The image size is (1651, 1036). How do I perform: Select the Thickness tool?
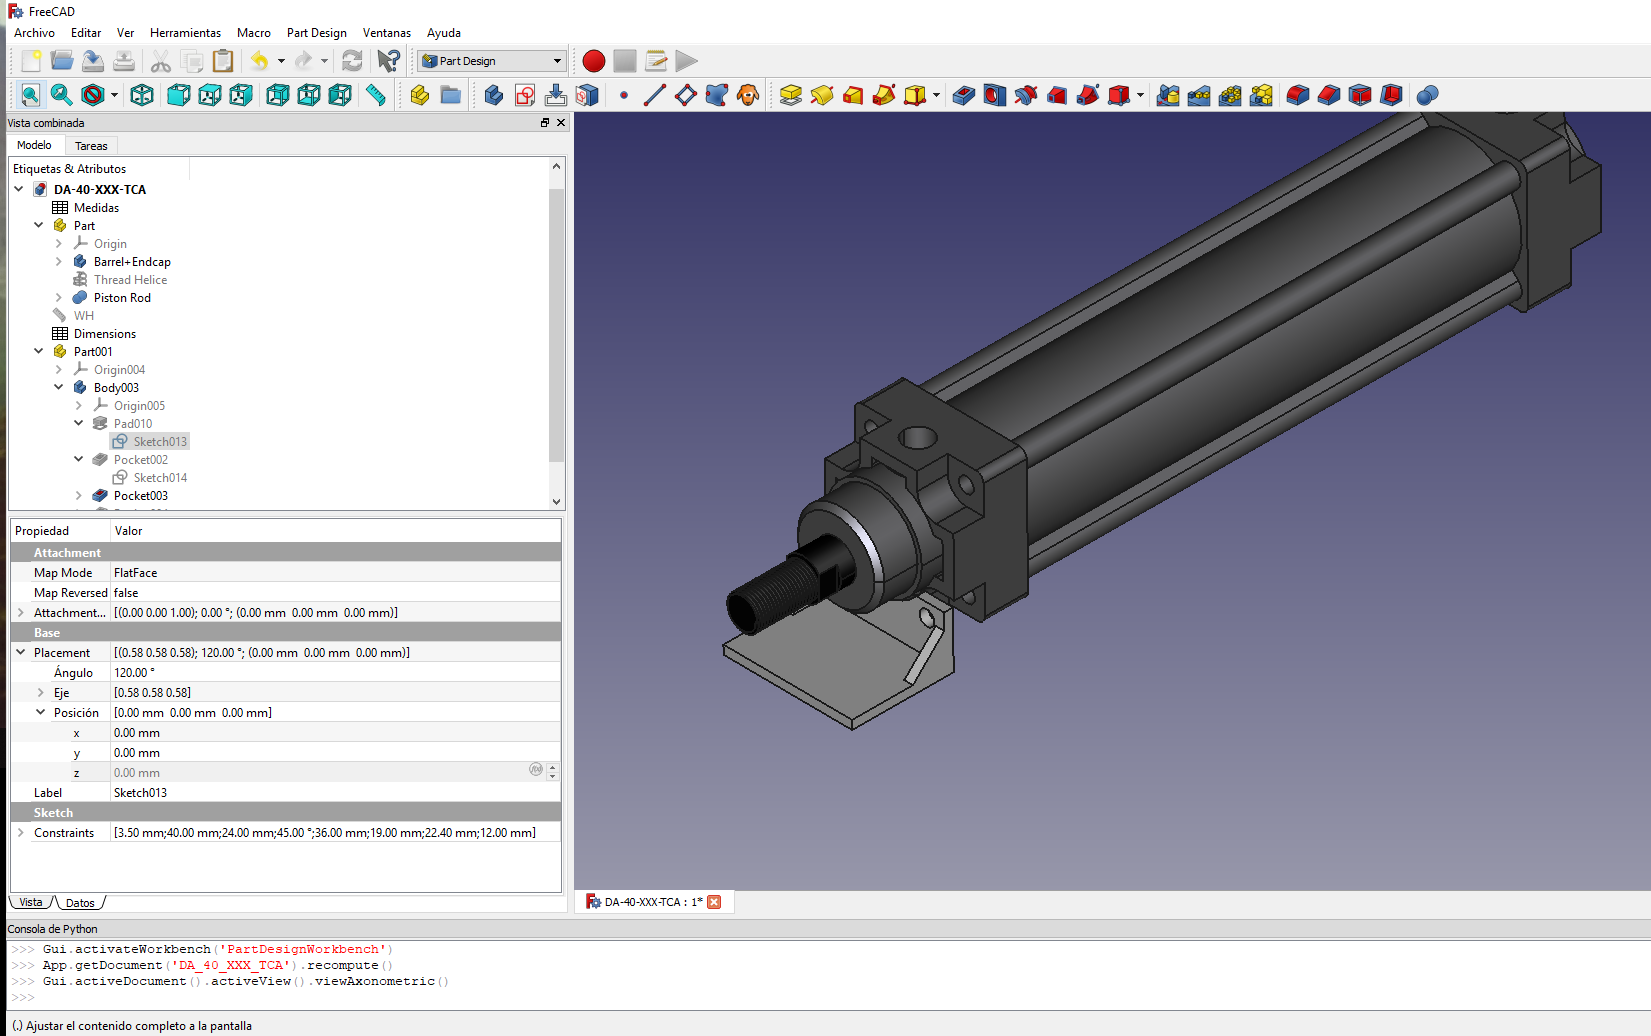tap(1391, 95)
